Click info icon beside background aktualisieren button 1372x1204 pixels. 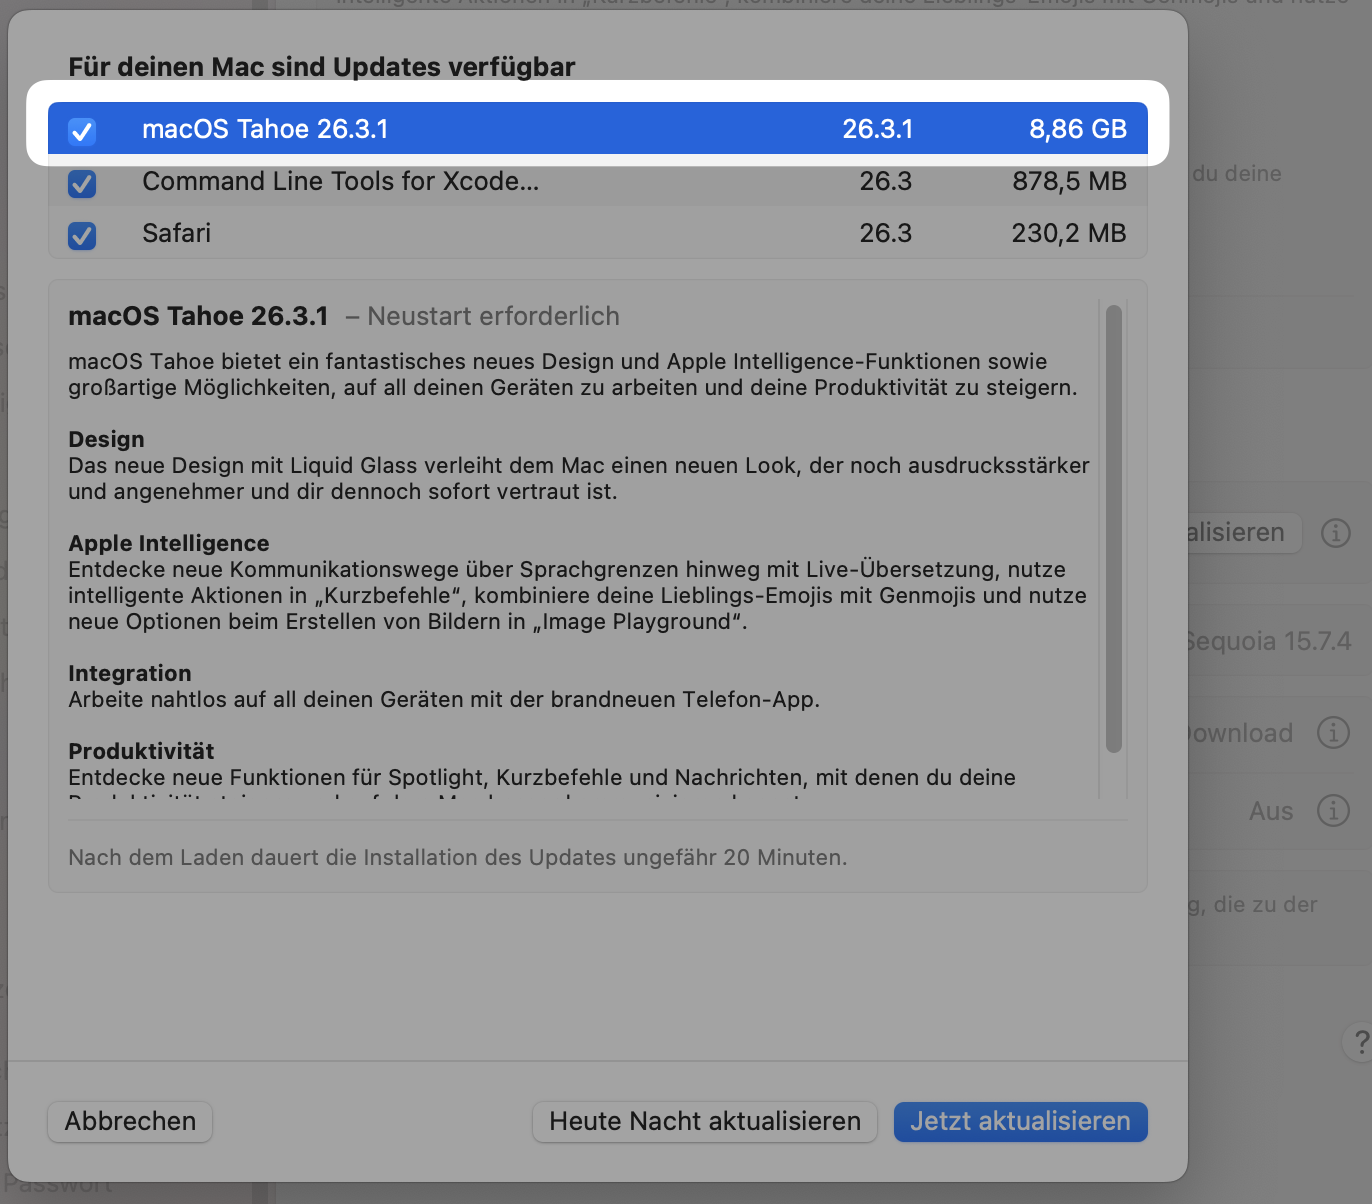1336,533
